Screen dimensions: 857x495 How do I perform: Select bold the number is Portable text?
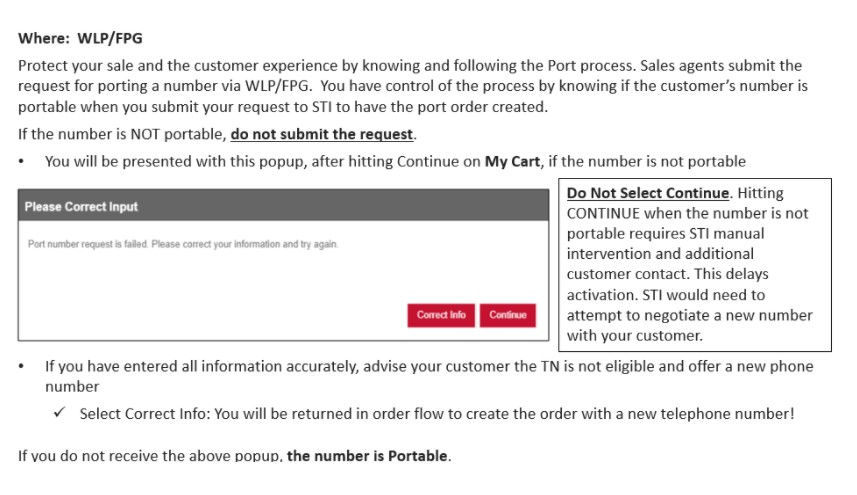point(367,455)
